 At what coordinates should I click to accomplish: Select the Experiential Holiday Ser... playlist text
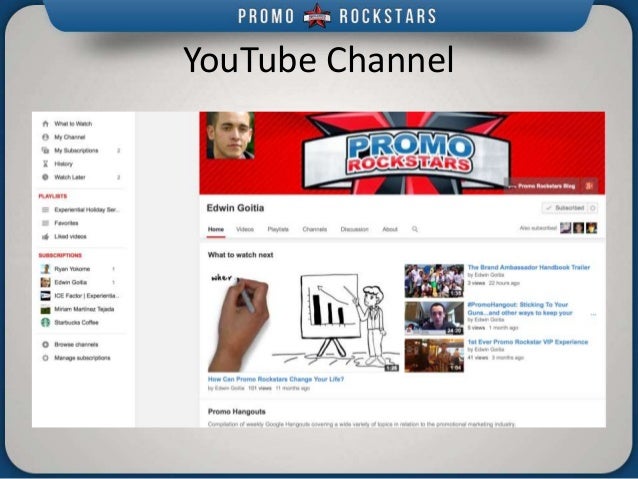pos(87,210)
